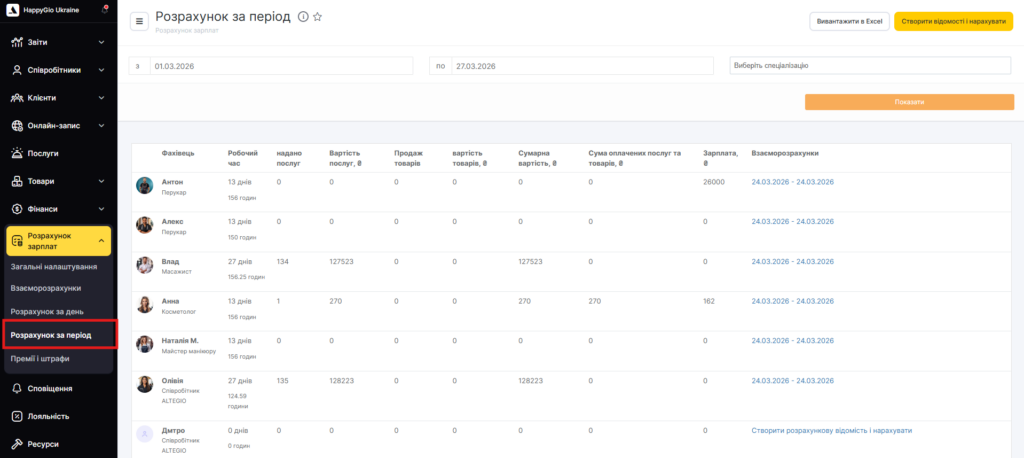
Task: Open Антон's settlement date link
Action: point(792,182)
